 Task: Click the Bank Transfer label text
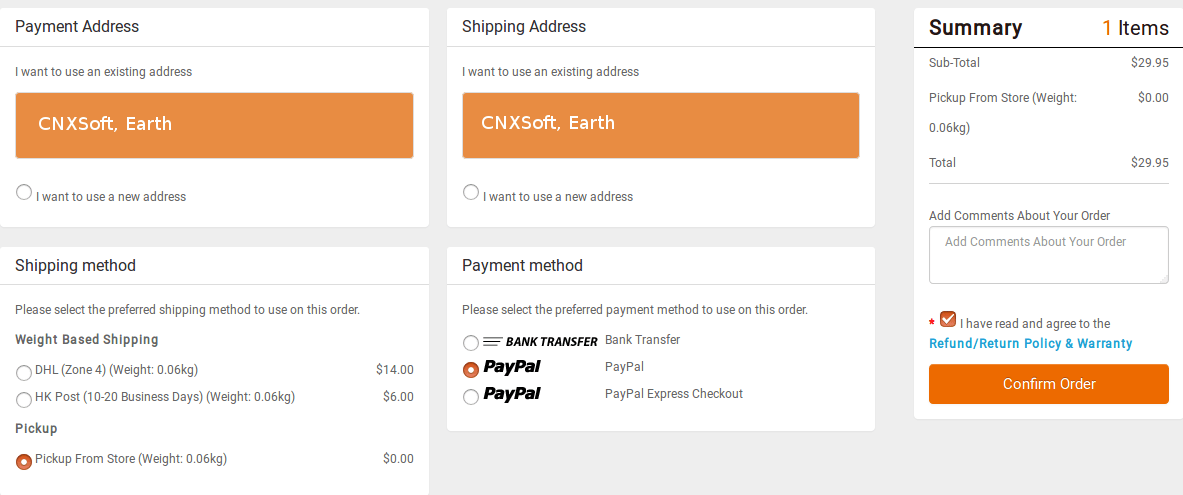tap(642, 340)
